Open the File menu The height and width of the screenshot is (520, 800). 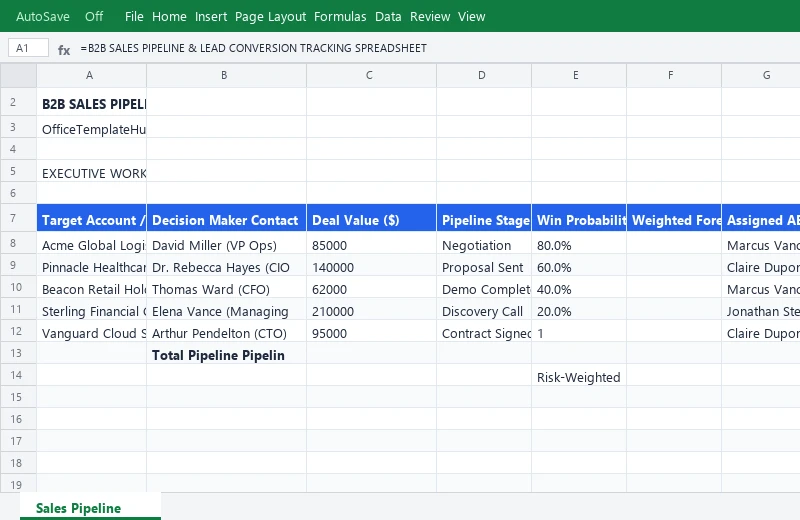(x=134, y=16)
